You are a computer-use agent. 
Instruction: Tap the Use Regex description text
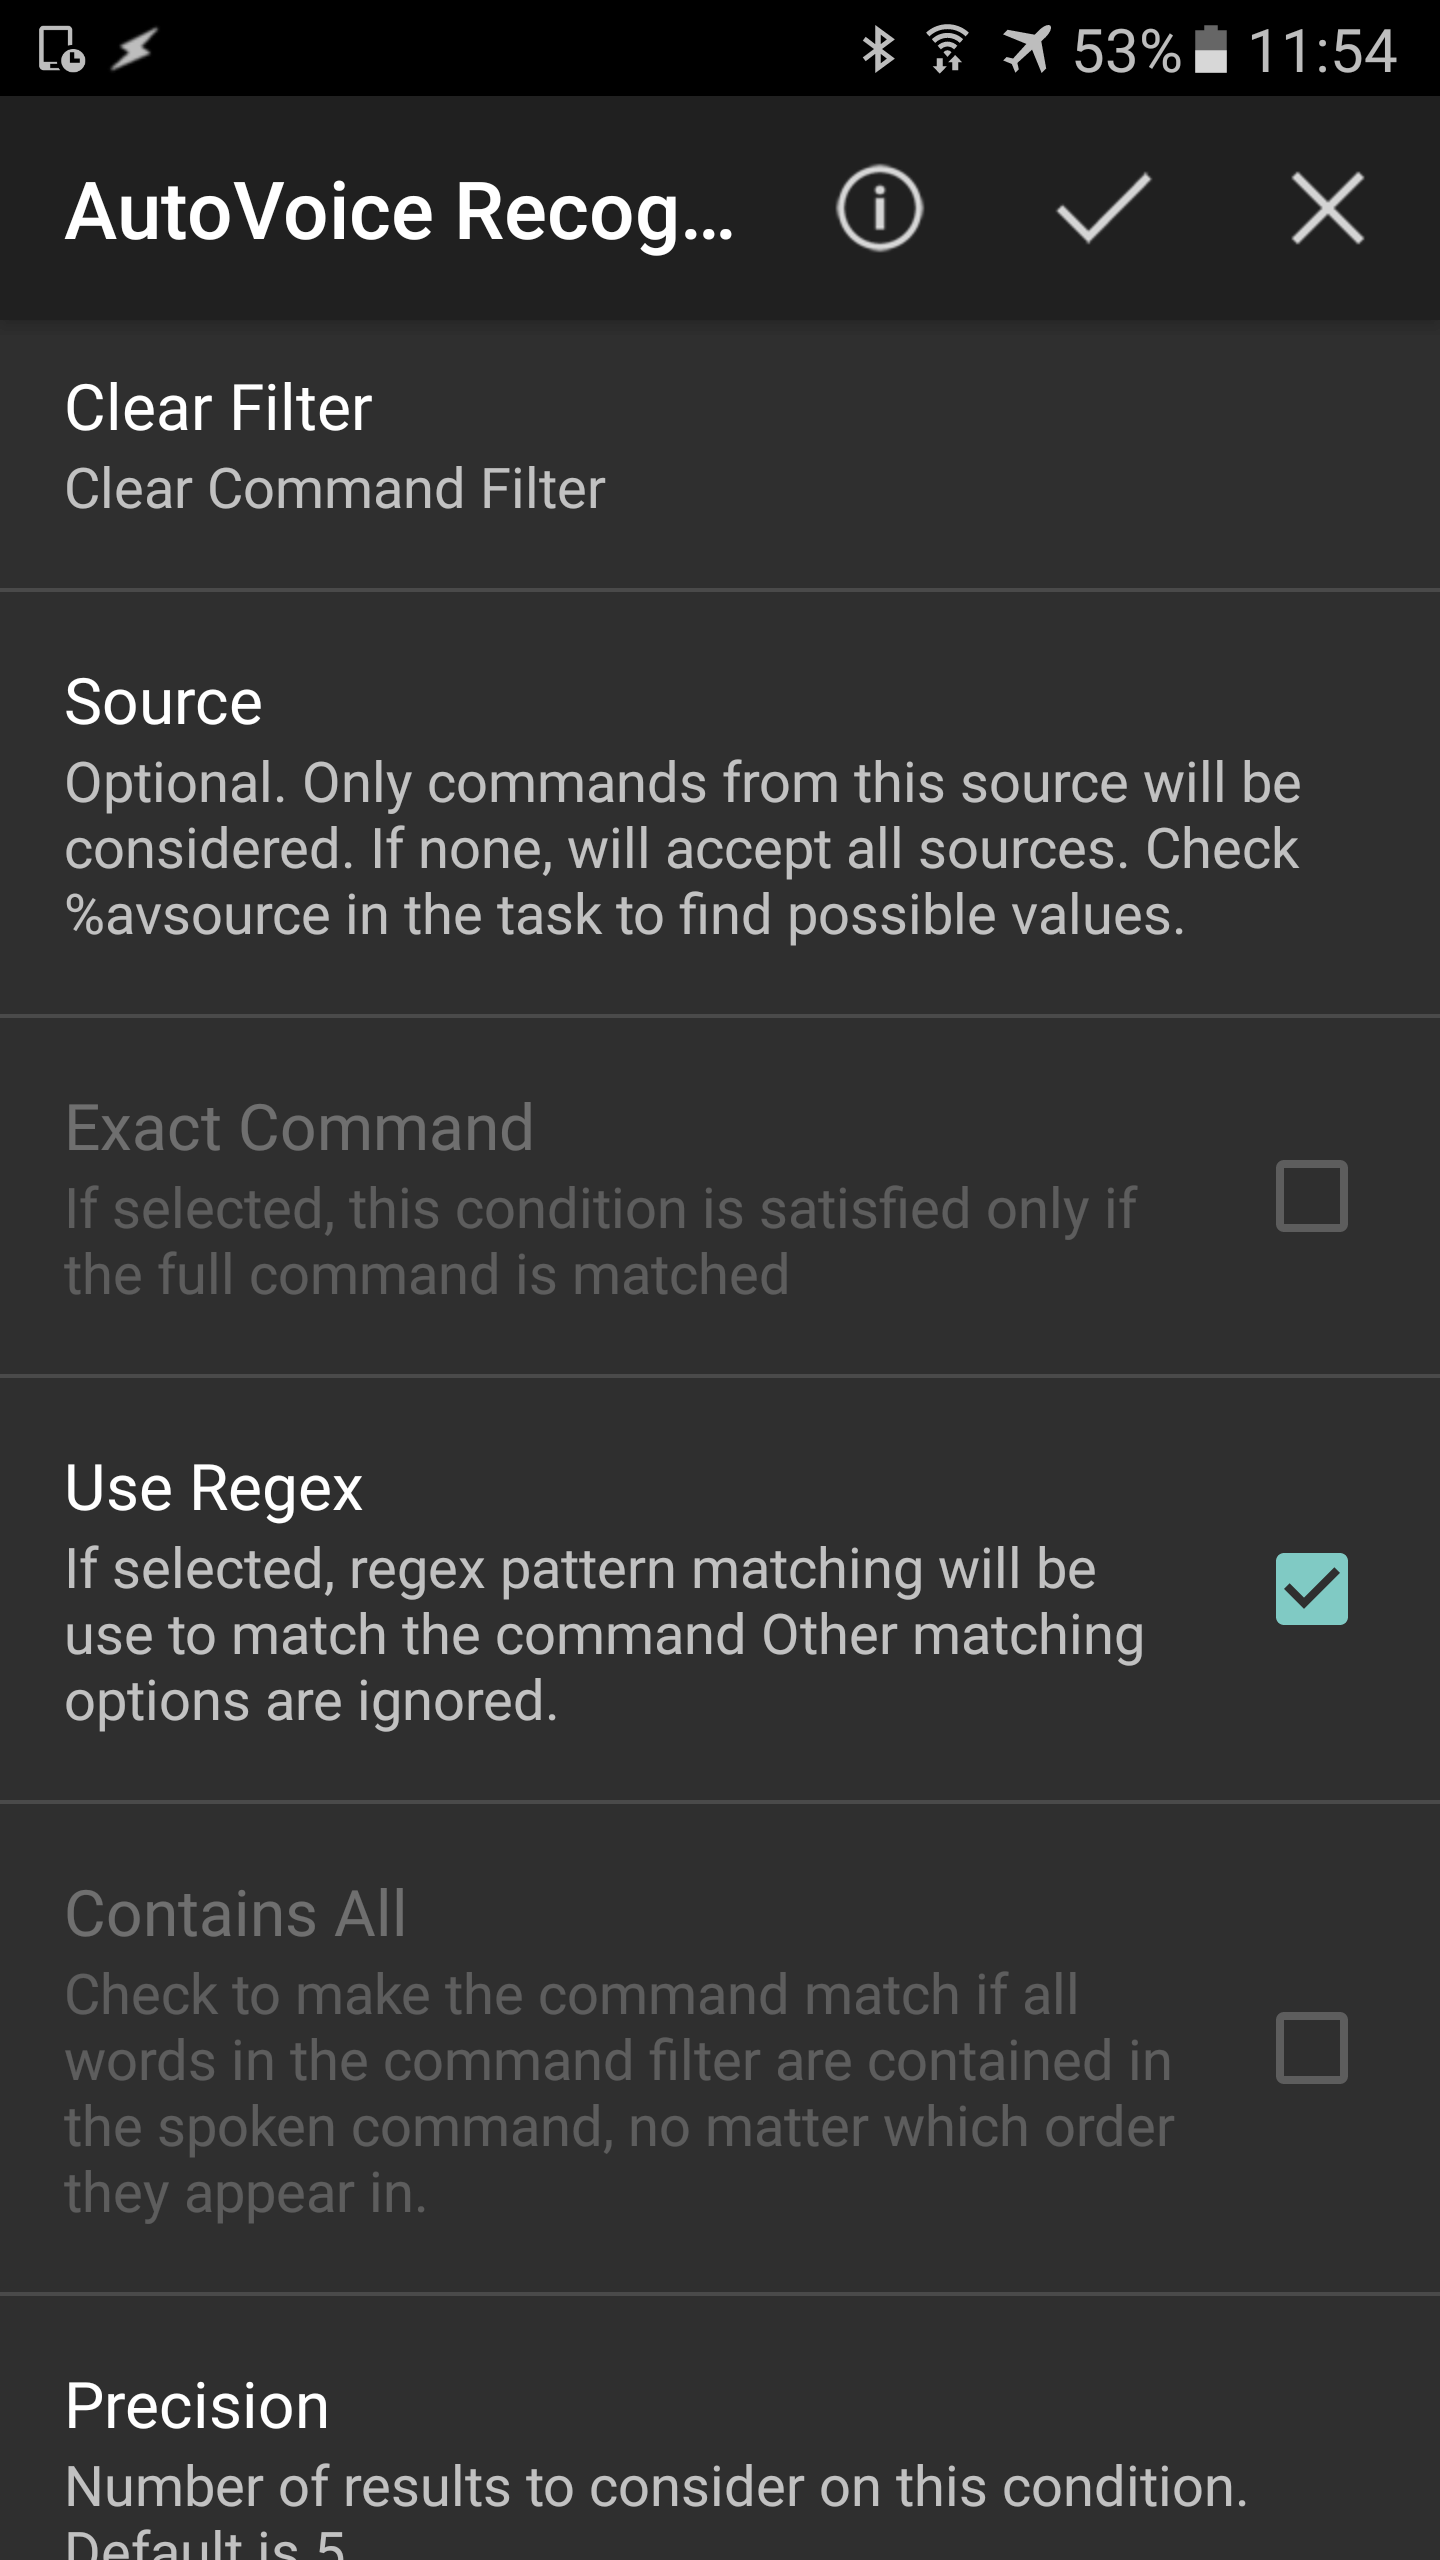pyautogui.click(x=604, y=1635)
